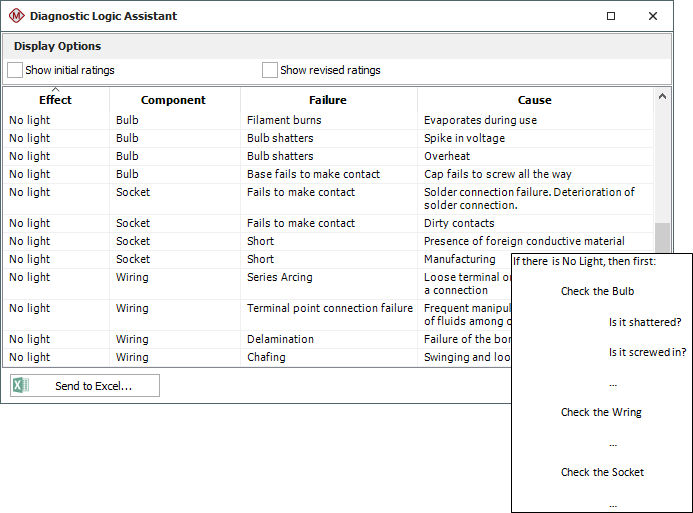The image size is (693, 513).
Task: Click the Cause column header
Action: pyautogui.click(x=534, y=100)
